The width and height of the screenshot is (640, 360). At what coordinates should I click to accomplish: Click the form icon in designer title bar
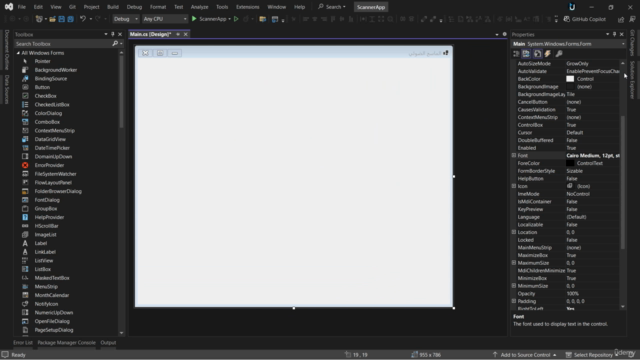446,53
